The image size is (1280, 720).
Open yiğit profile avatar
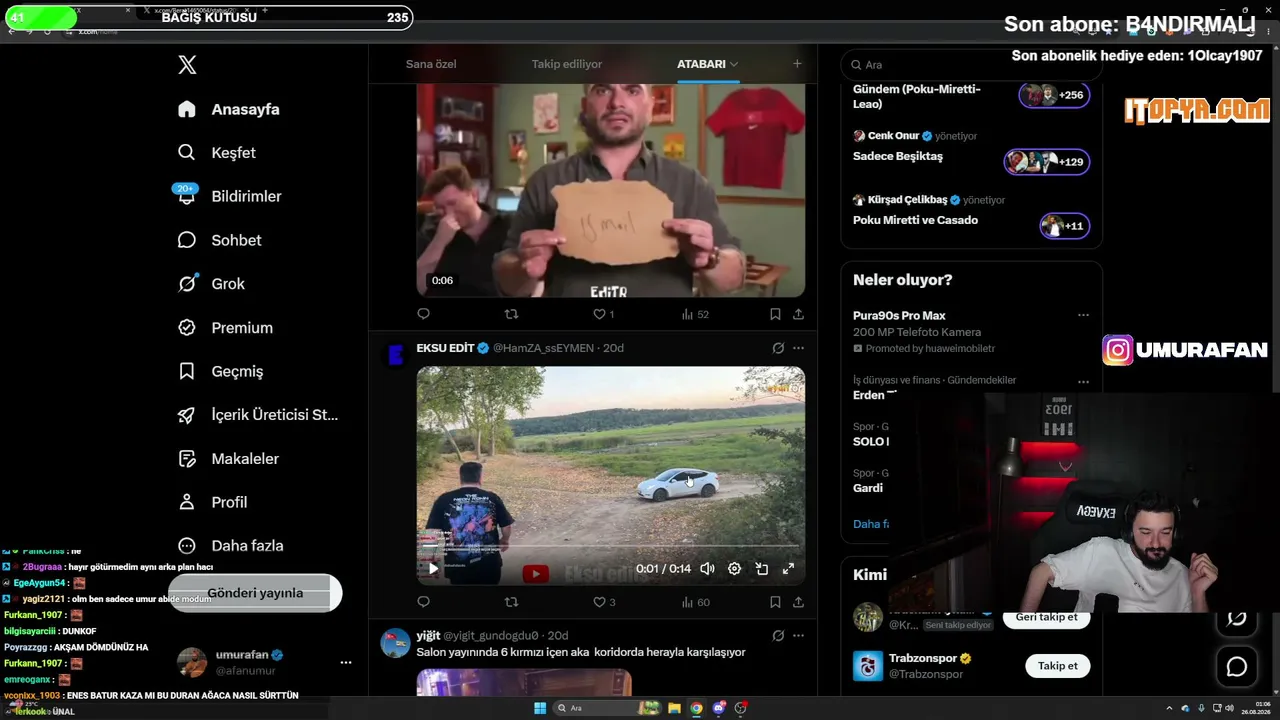click(396, 643)
